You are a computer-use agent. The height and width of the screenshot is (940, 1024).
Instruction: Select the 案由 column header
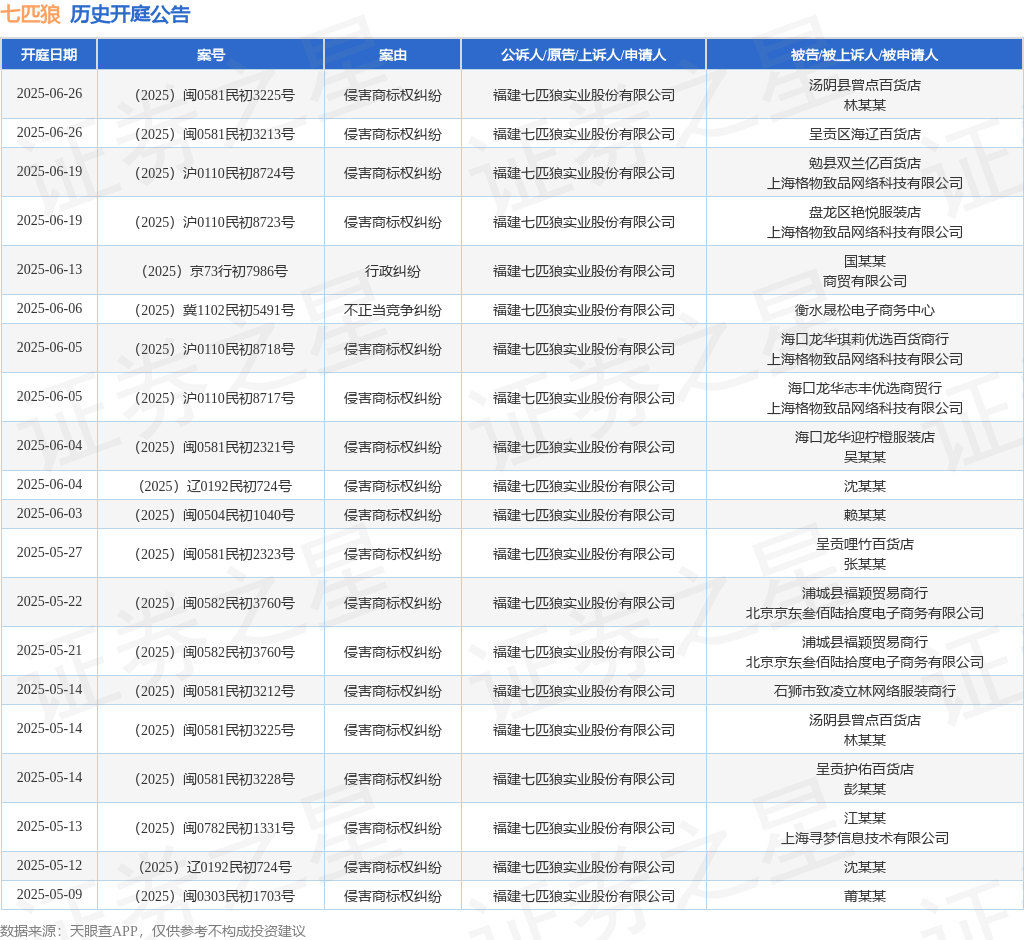click(392, 55)
